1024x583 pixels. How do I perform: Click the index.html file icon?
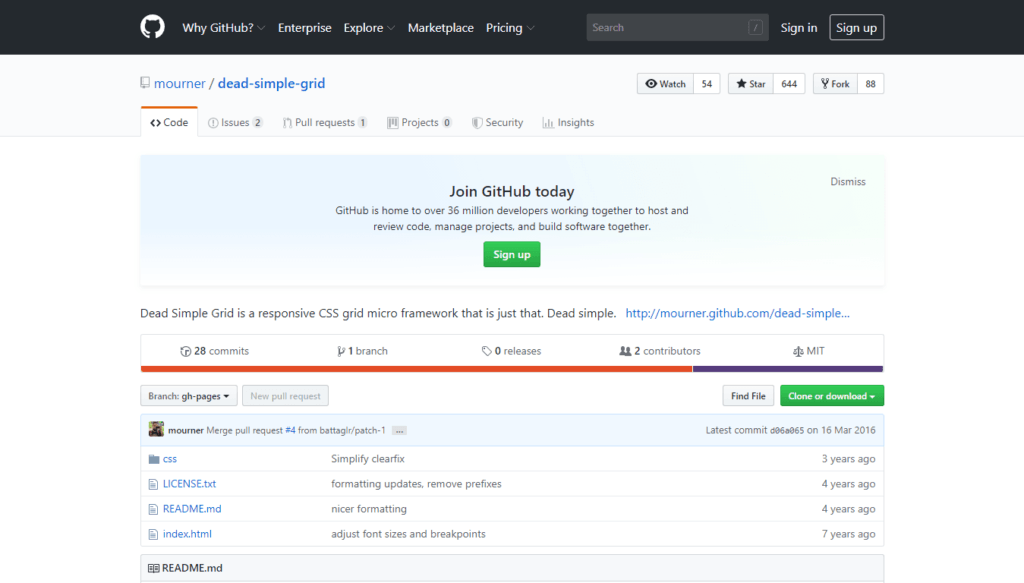153,534
